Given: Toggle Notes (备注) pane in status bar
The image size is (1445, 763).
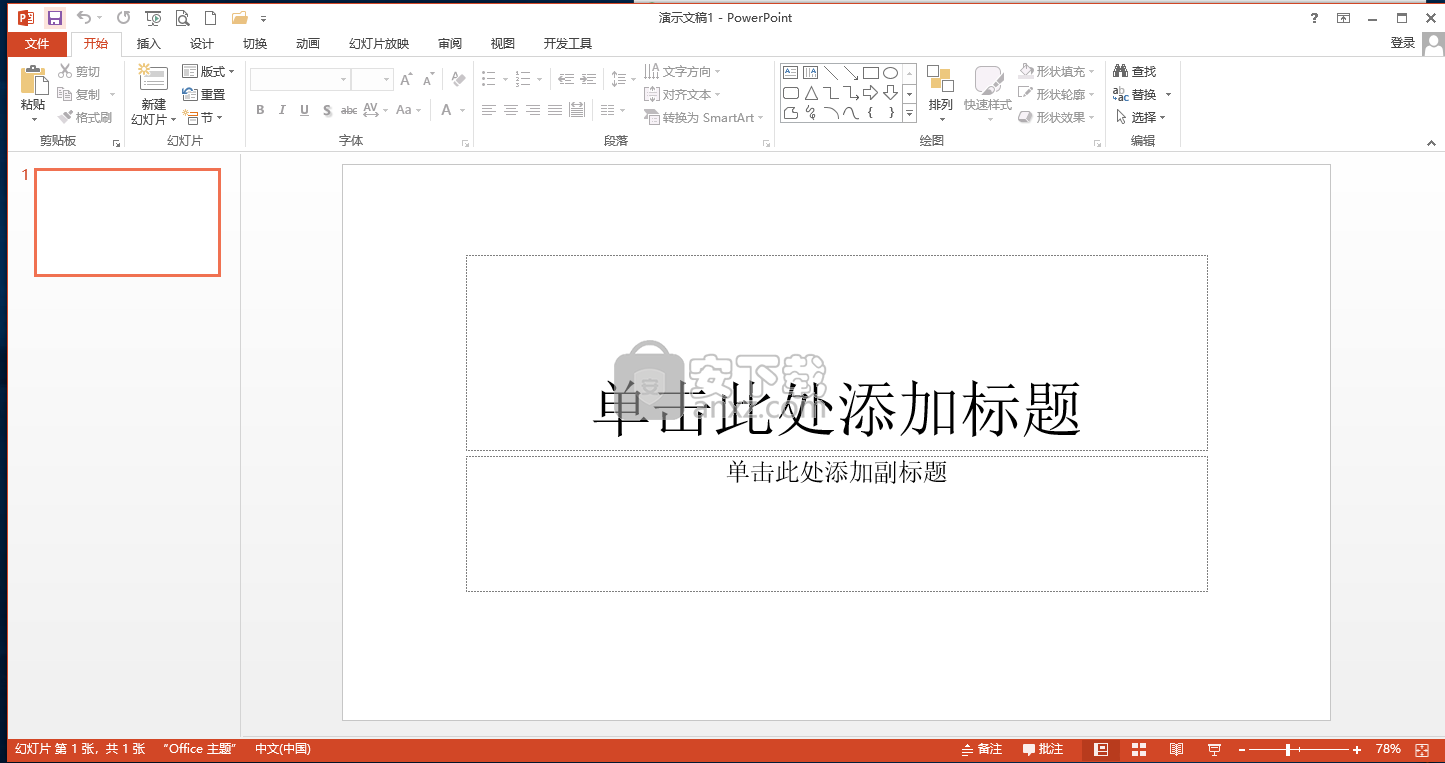Looking at the screenshot, I should [x=982, y=749].
